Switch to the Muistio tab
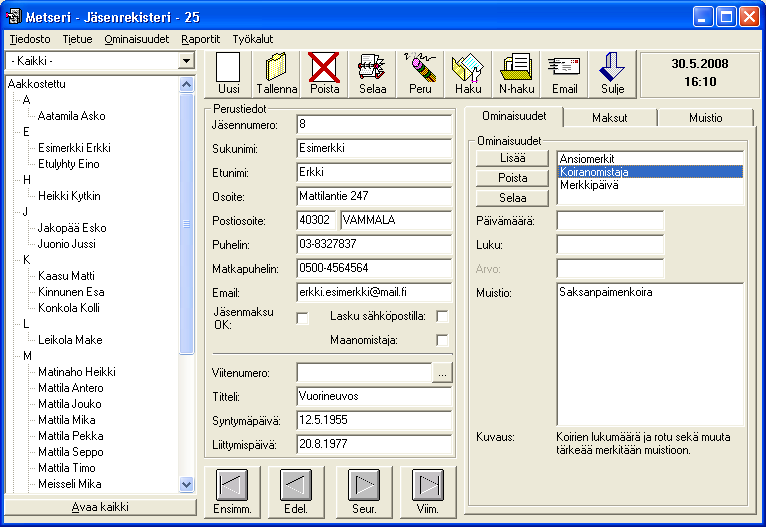Viewport: 766px width, 527px height. [x=705, y=118]
